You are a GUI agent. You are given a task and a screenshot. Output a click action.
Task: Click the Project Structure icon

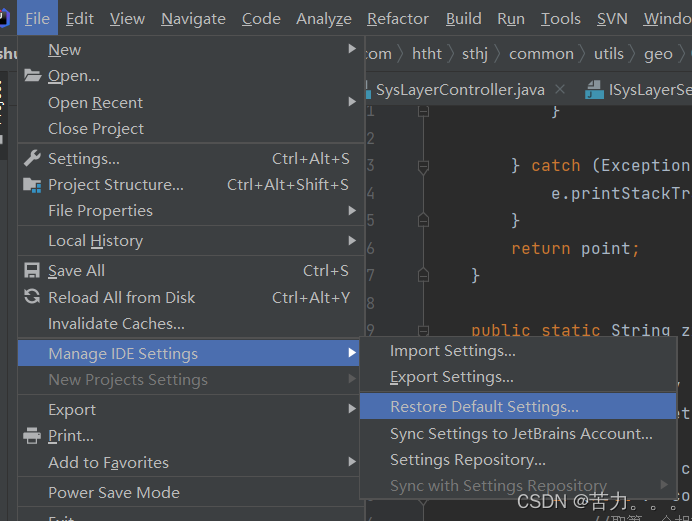pos(32,185)
